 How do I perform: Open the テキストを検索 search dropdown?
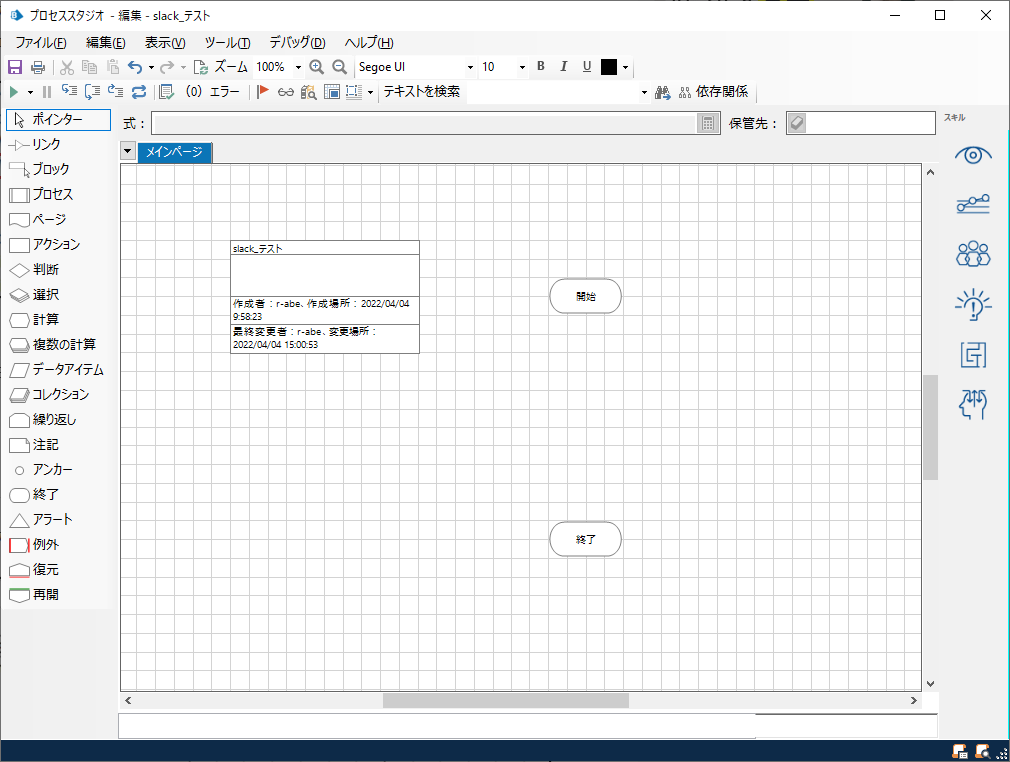point(643,92)
